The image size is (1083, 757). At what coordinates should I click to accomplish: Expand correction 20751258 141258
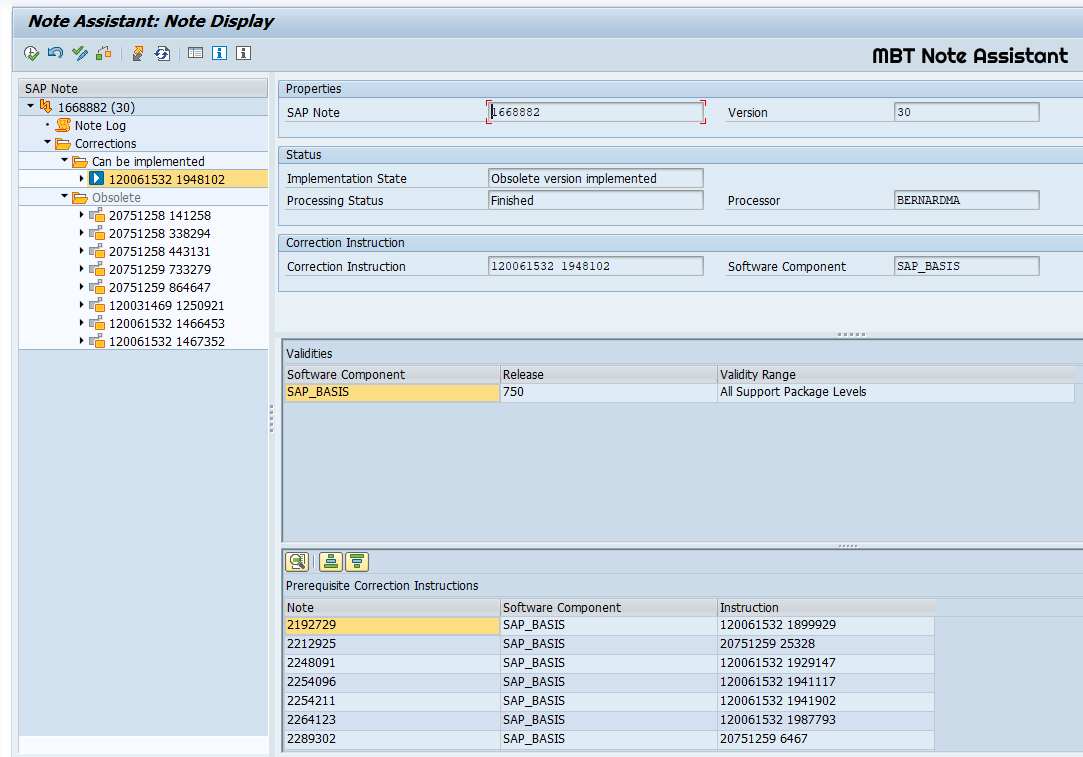[81, 215]
